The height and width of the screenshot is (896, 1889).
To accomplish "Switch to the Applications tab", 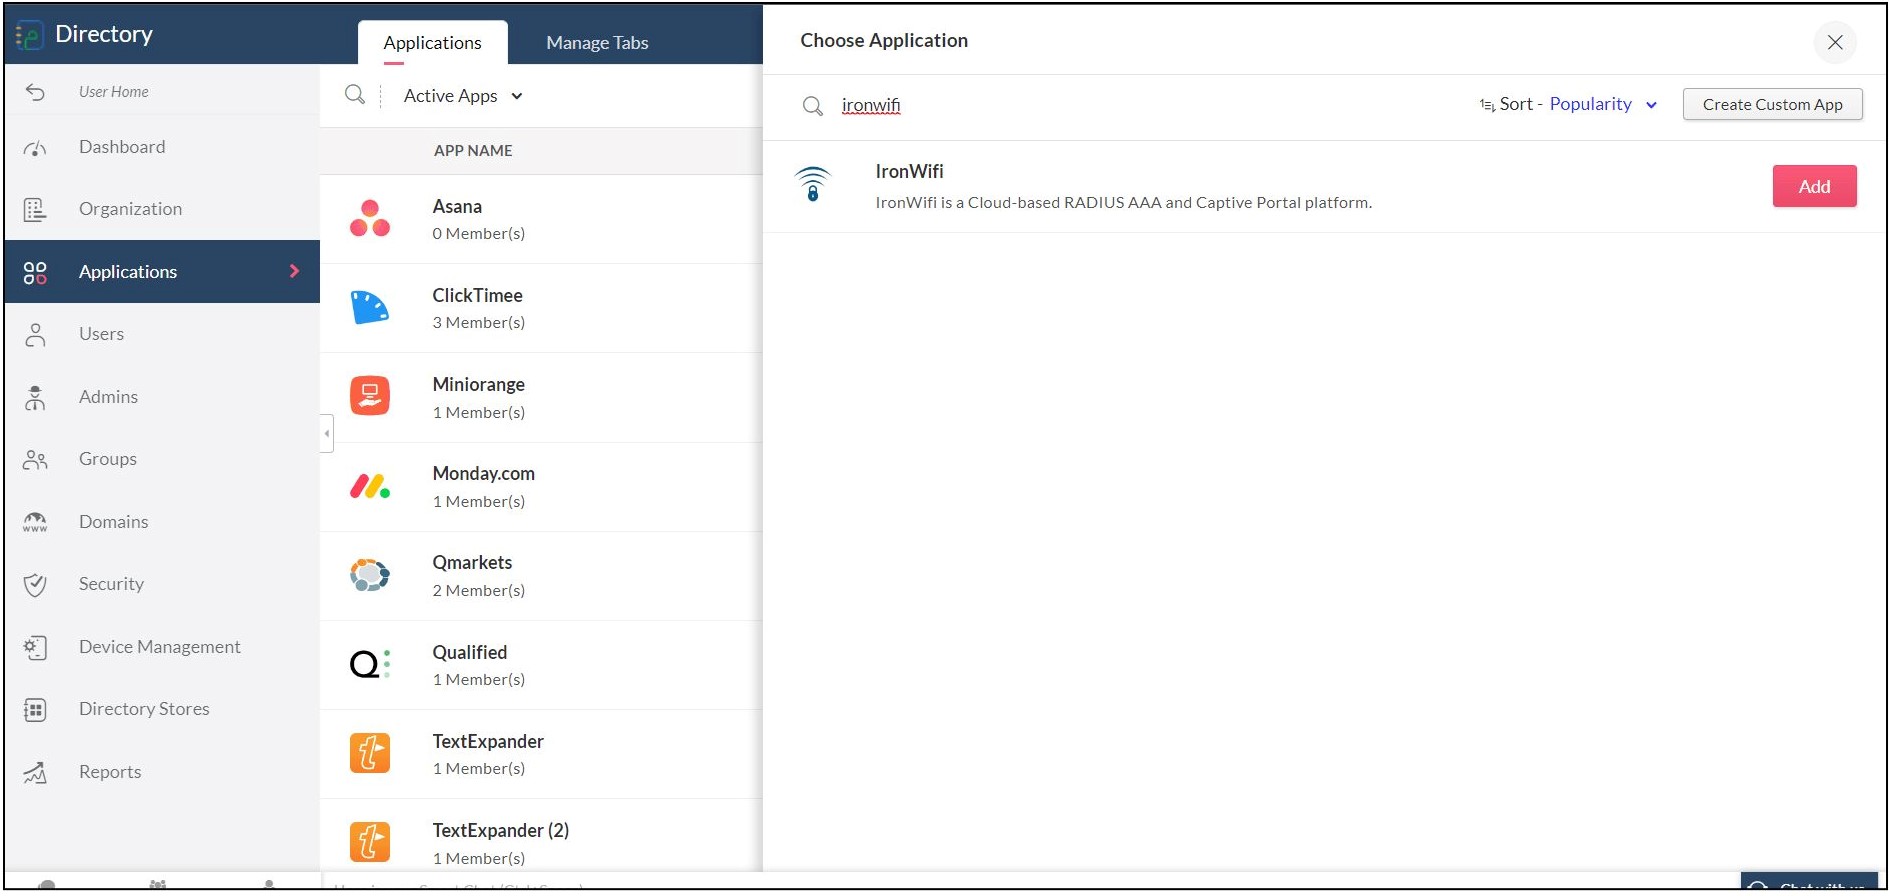I will click(x=432, y=43).
